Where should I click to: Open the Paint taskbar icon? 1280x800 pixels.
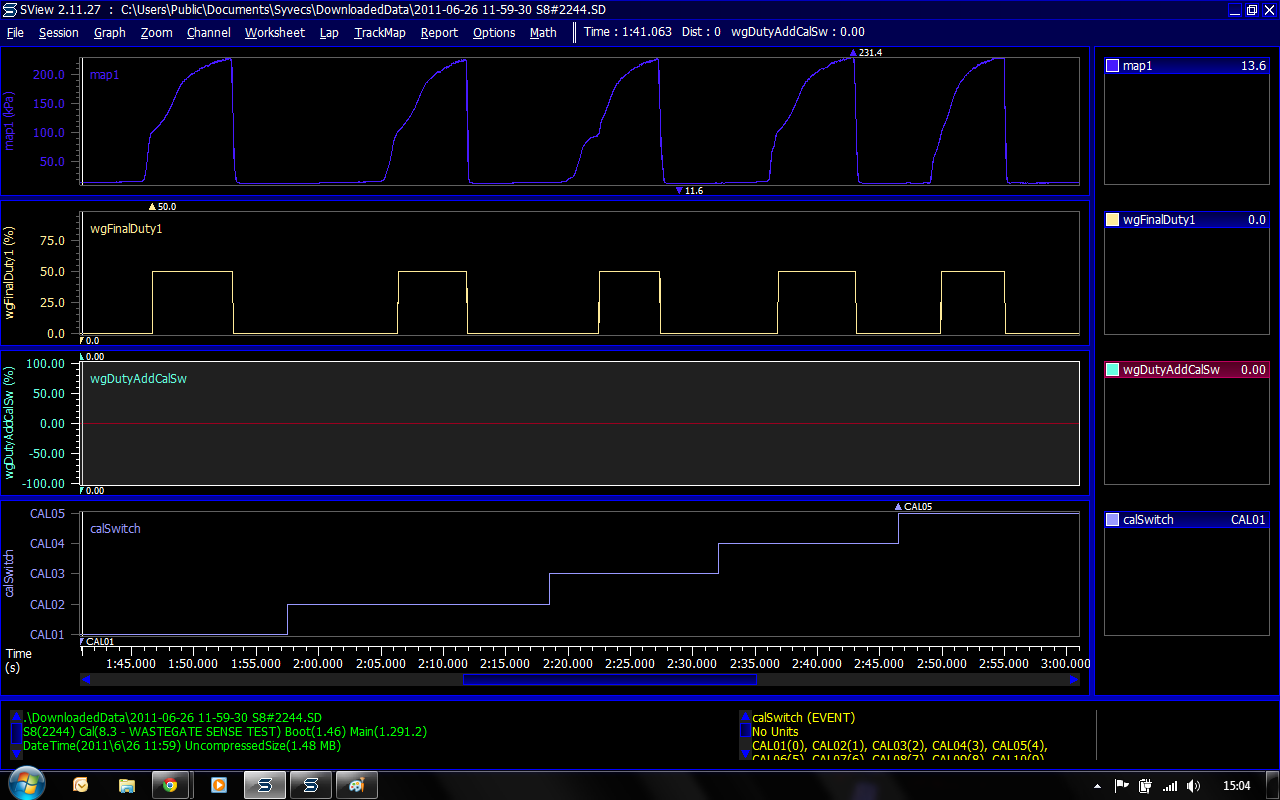click(356, 785)
